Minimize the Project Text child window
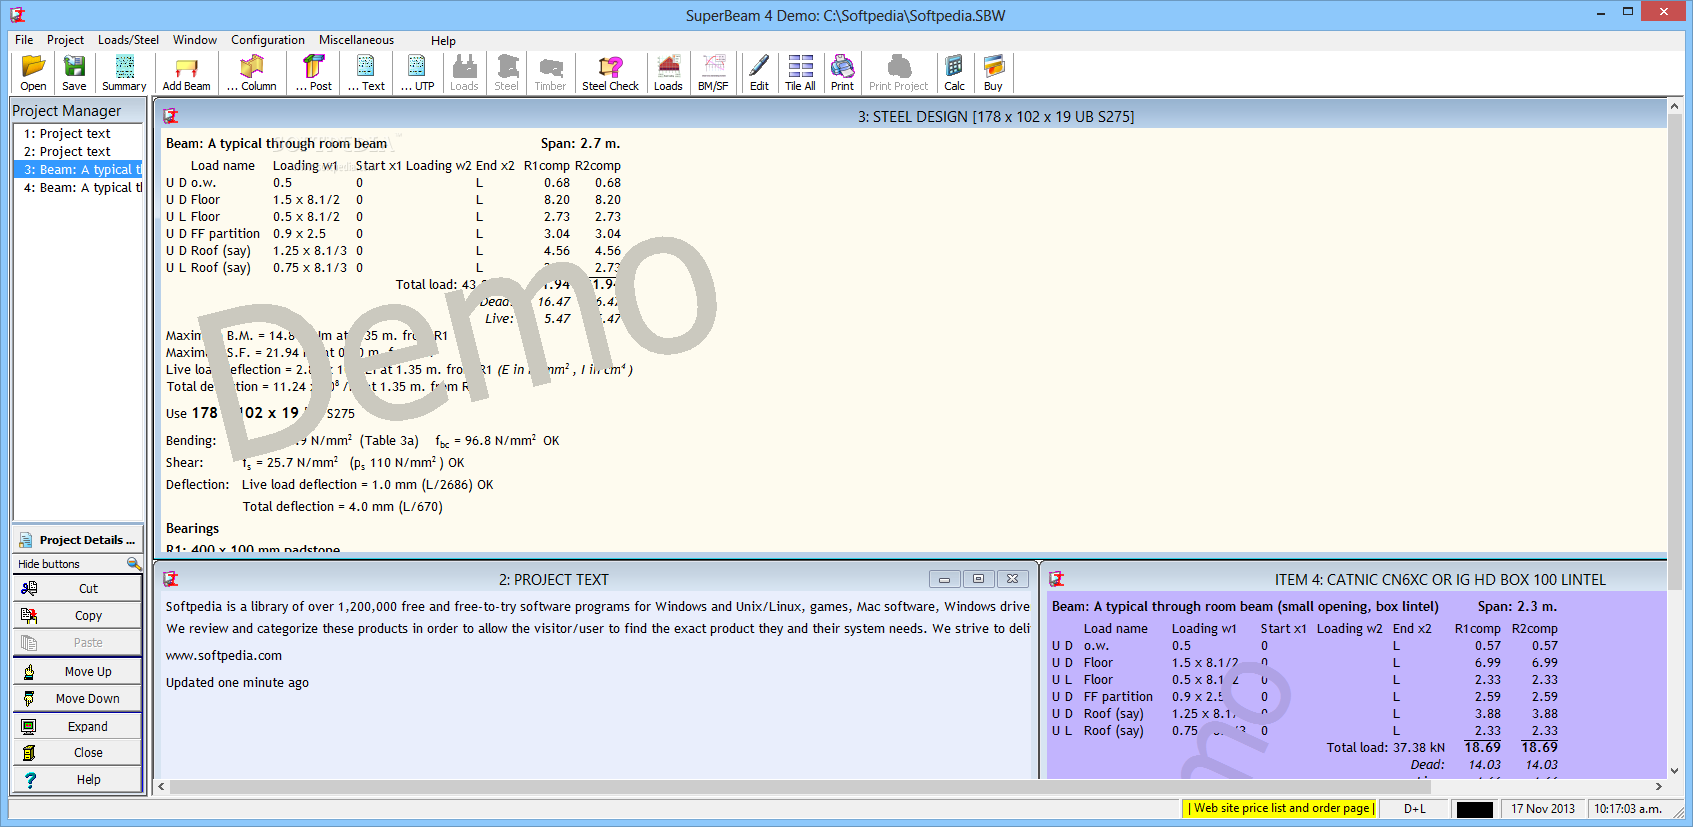Viewport: 1693px width, 827px height. point(944,579)
